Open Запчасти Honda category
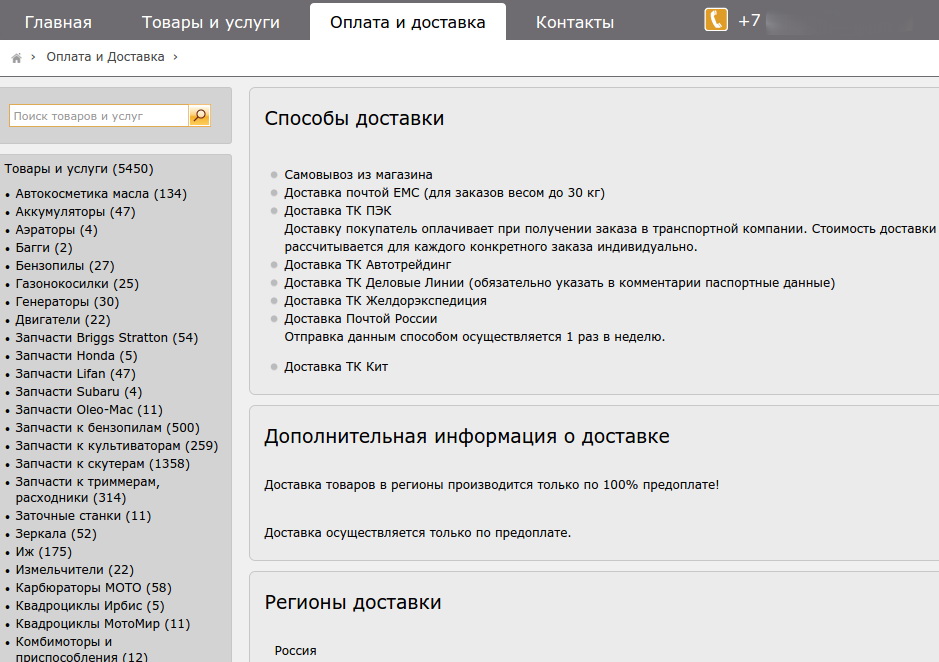The height and width of the screenshot is (662, 939). pyautogui.click(x=76, y=356)
